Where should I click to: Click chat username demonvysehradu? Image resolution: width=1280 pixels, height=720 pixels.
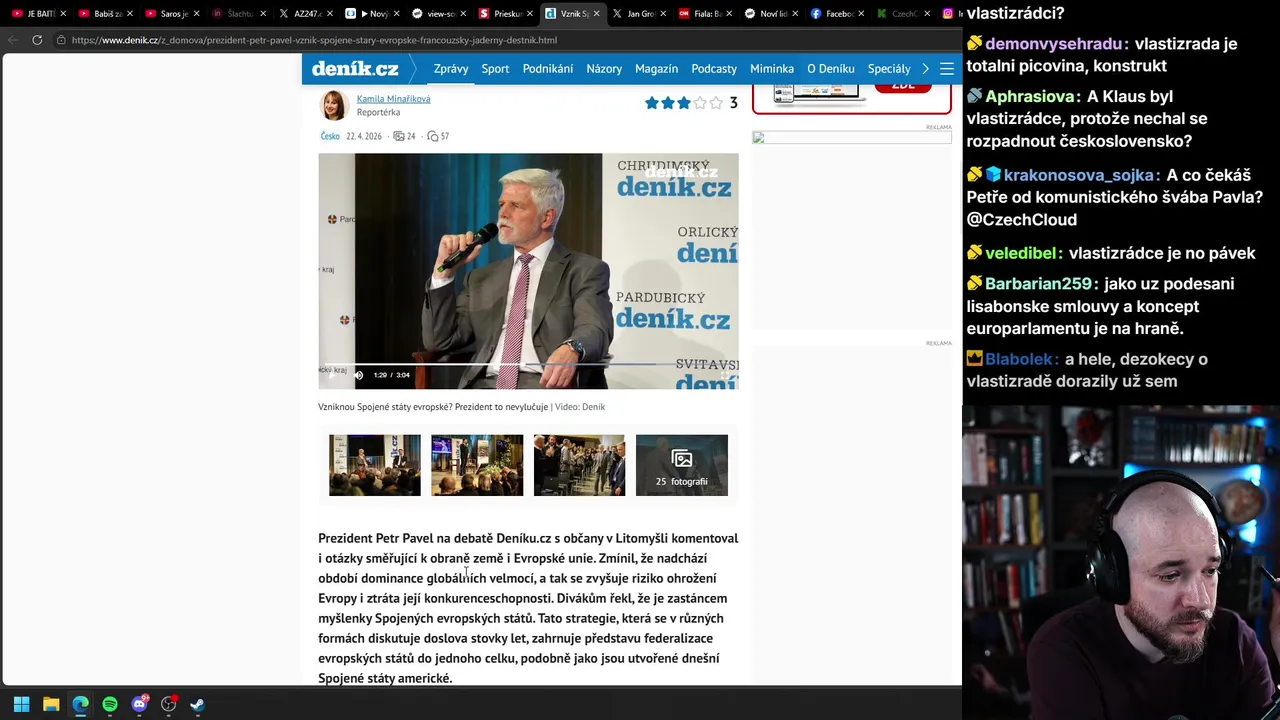pos(1054,44)
